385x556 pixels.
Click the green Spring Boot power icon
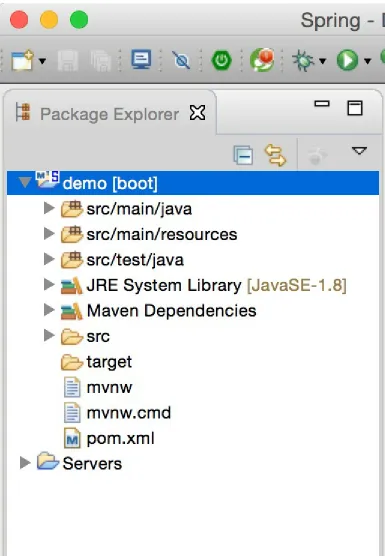pos(222,60)
